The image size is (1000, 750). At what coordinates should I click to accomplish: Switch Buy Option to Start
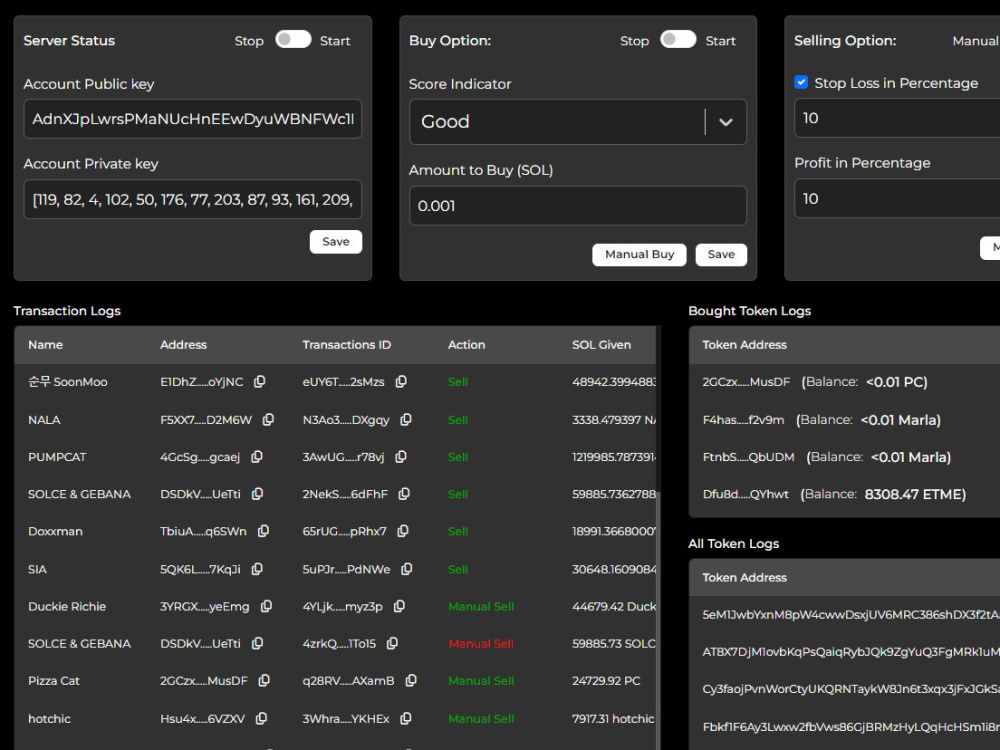(x=678, y=40)
